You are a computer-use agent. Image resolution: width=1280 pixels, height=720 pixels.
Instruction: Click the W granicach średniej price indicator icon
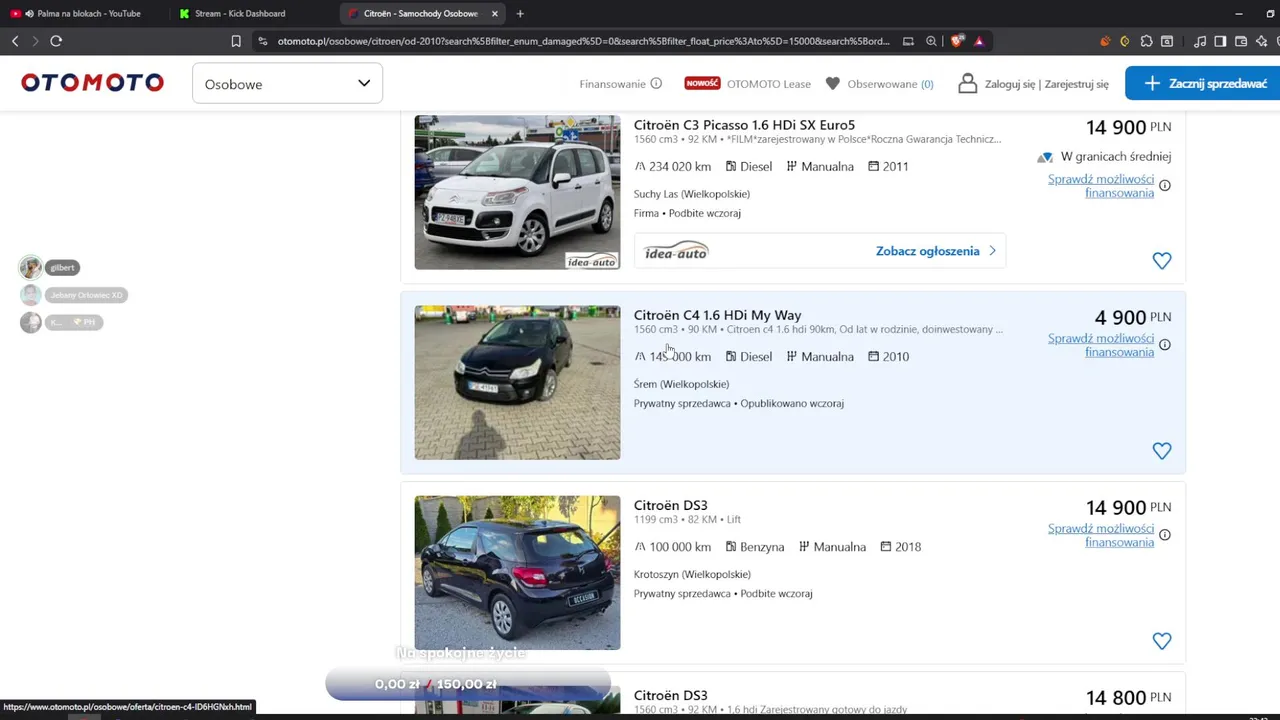[1045, 157]
